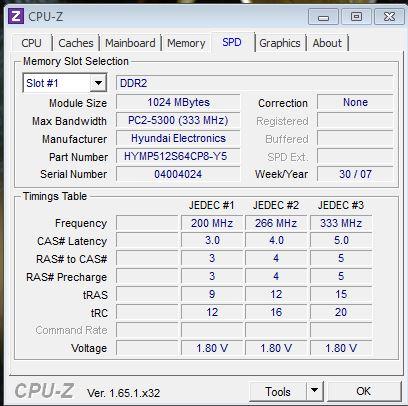Switch to the CPU tab
Image resolution: width=408 pixels, height=406 pixels.
tap(31, 43)
